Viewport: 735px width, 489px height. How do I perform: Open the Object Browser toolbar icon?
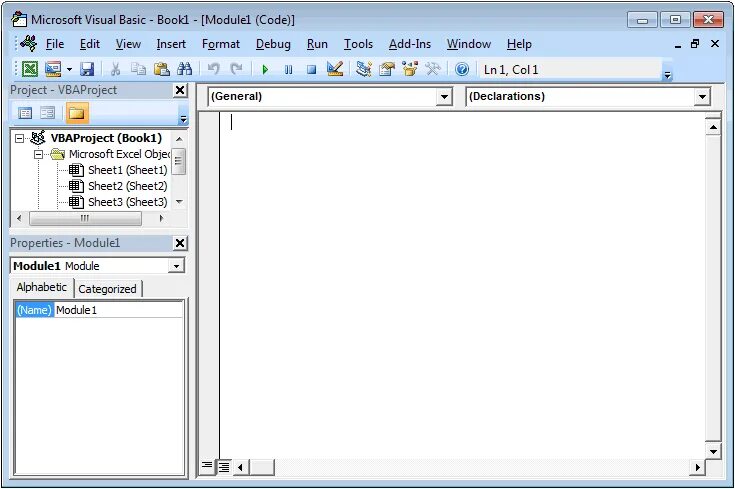click(410, 69)
